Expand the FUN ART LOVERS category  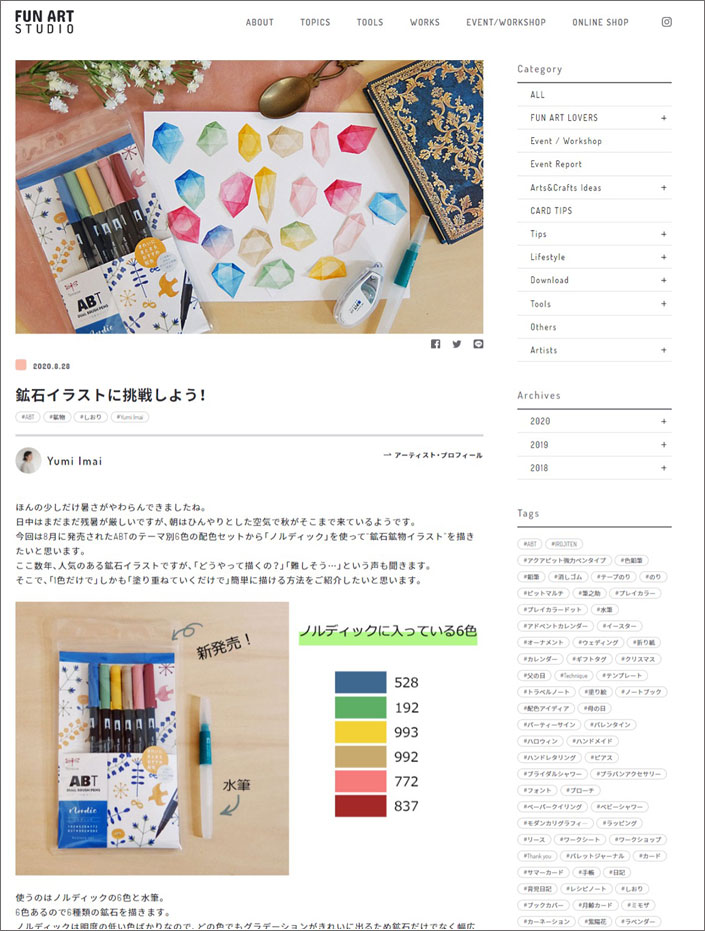pos(663,118)
